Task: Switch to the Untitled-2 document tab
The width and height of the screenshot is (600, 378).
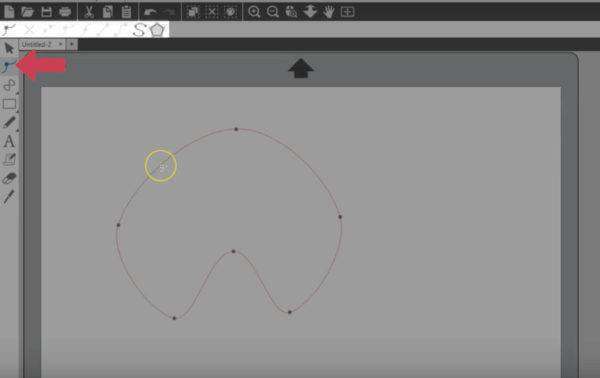Action: coord(37,45)
